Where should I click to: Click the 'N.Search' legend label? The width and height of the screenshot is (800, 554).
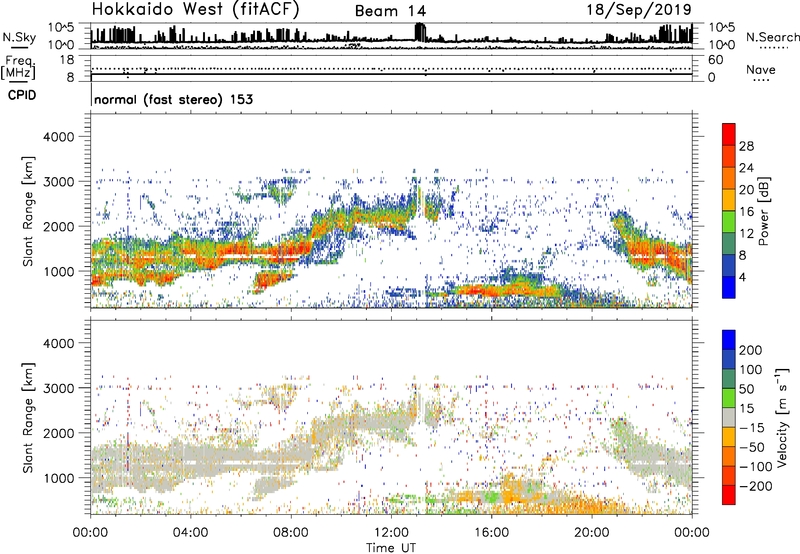772,37
